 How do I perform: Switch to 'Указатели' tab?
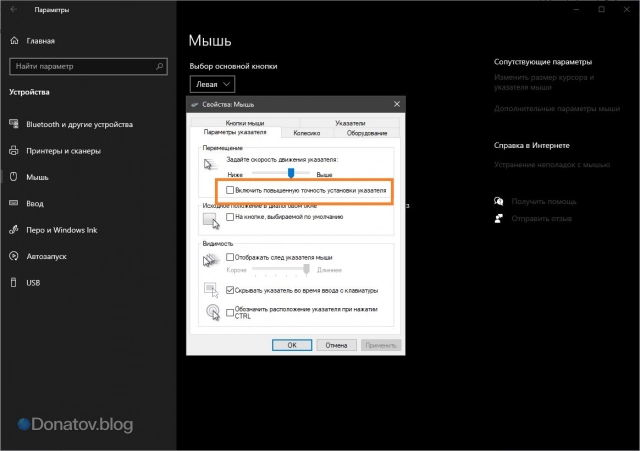coord(350,122)
